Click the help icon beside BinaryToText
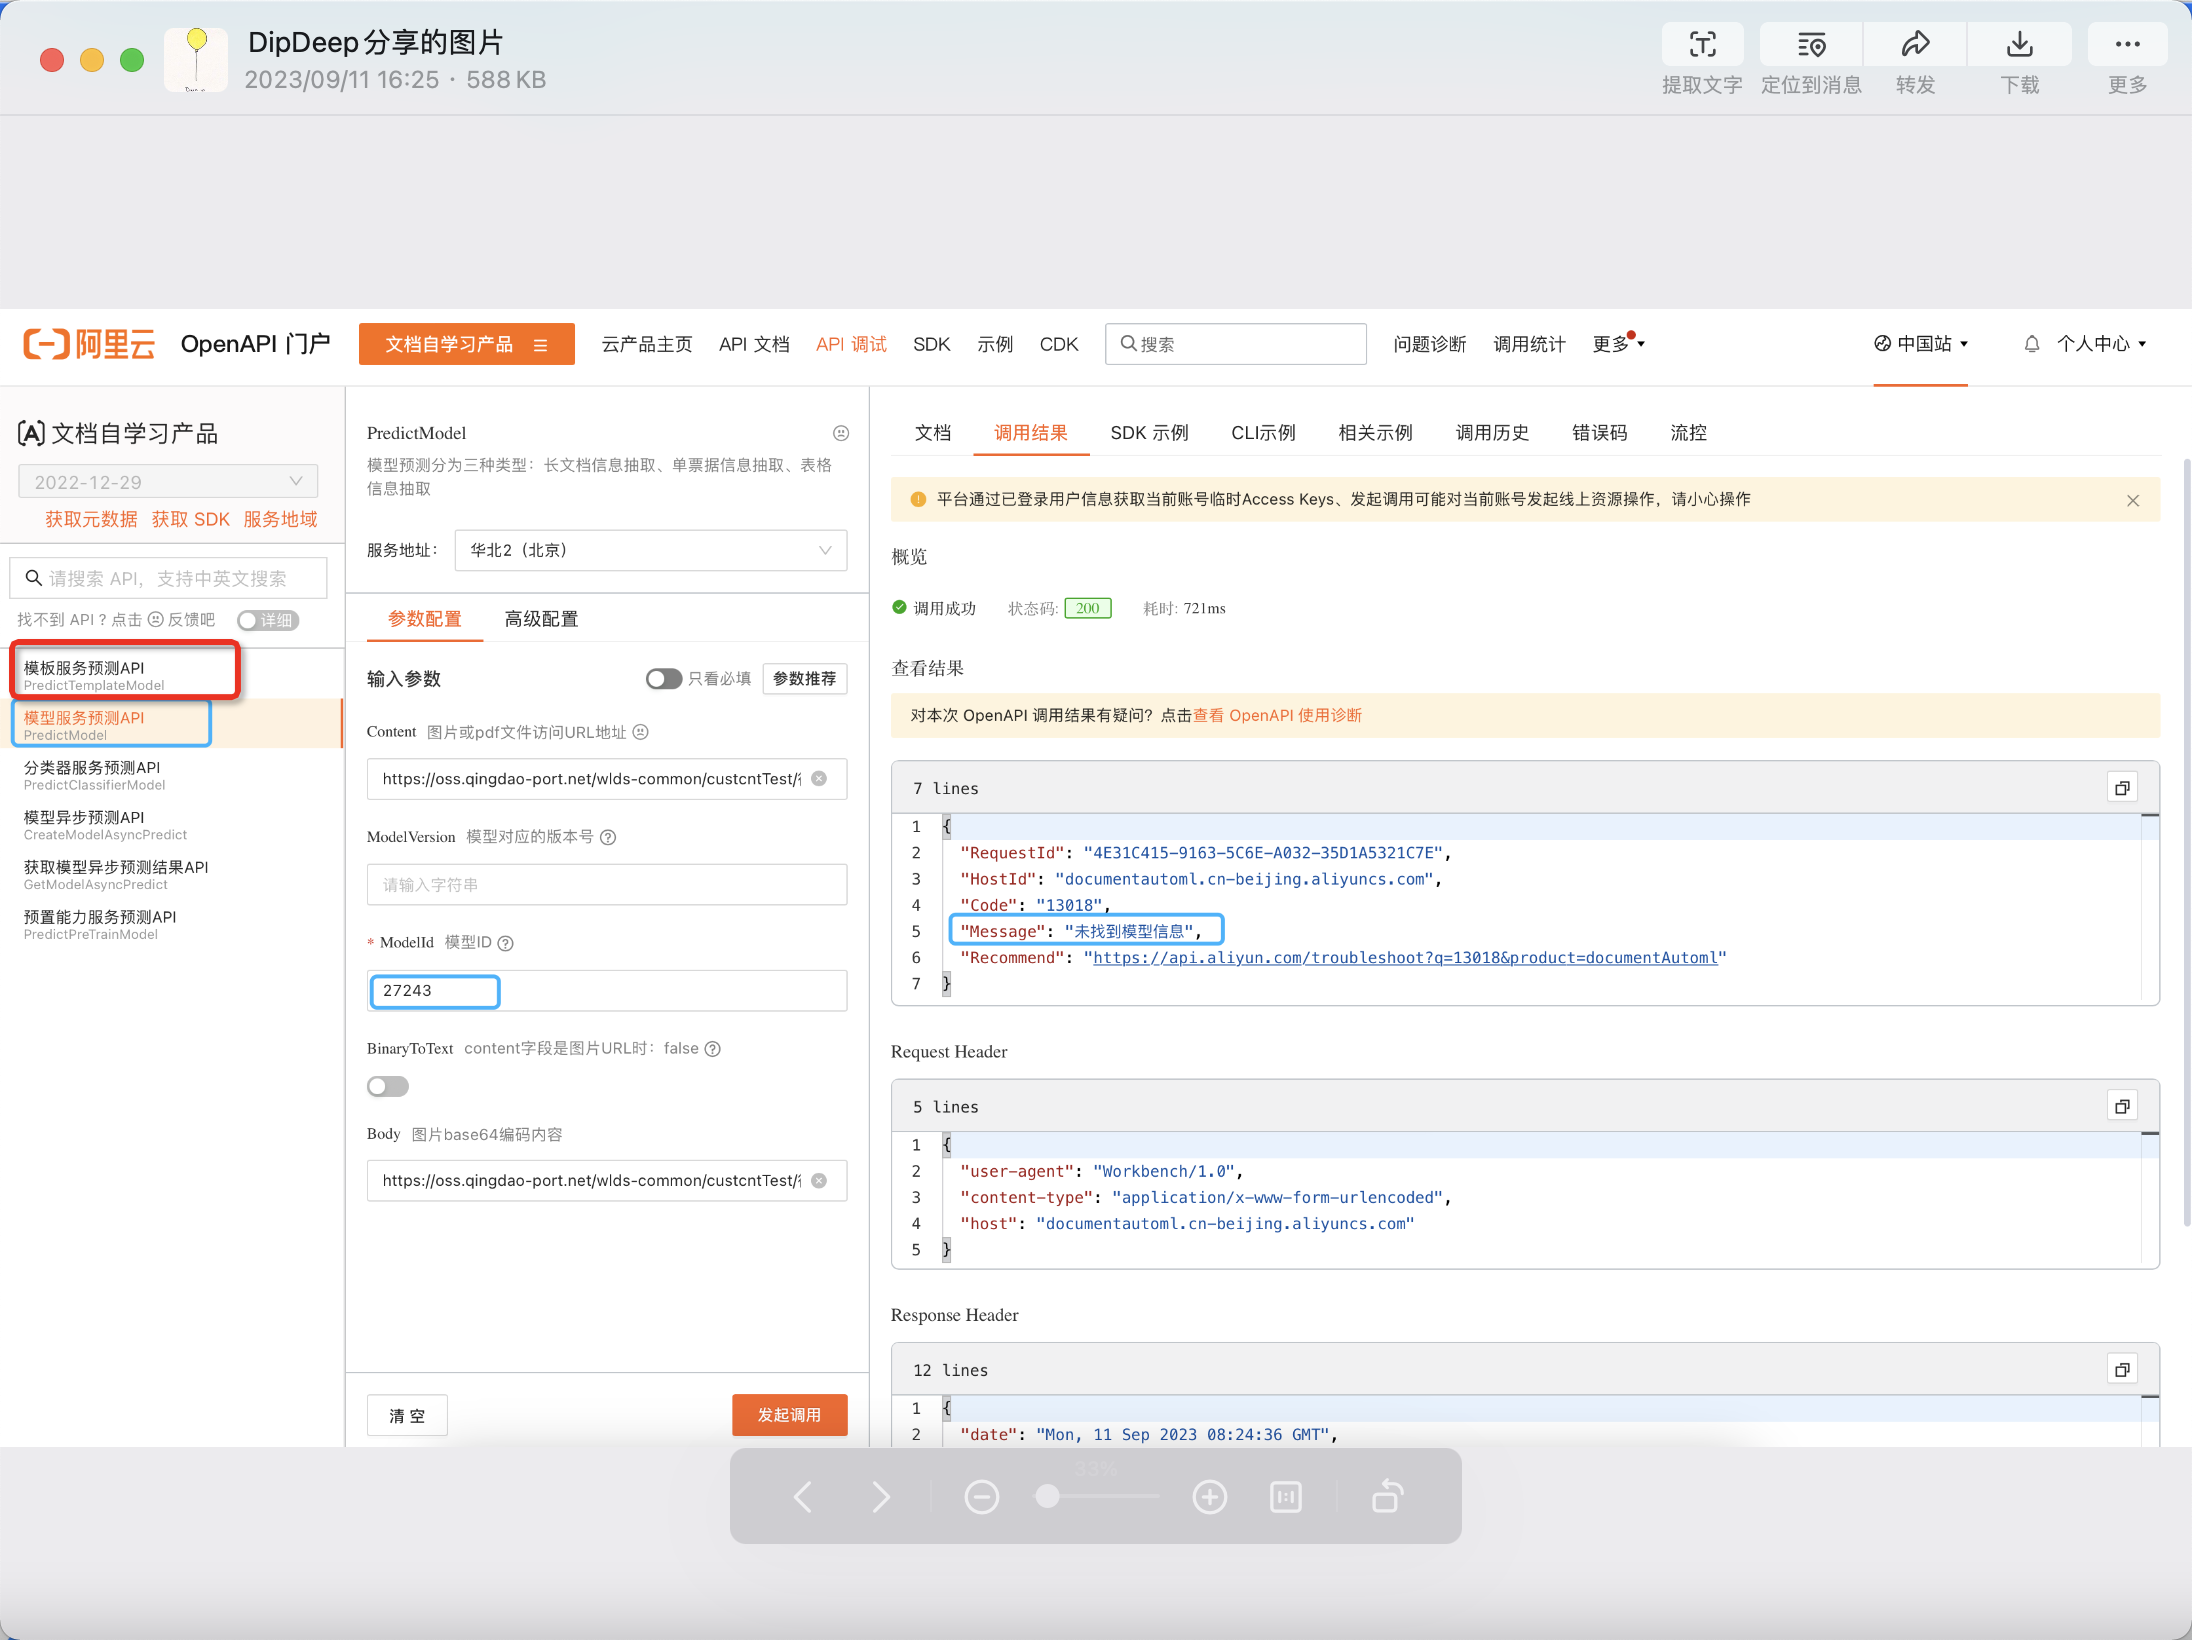Image resolution: width=2192 pixels, height=1640 pixels. coord(713,1049)
